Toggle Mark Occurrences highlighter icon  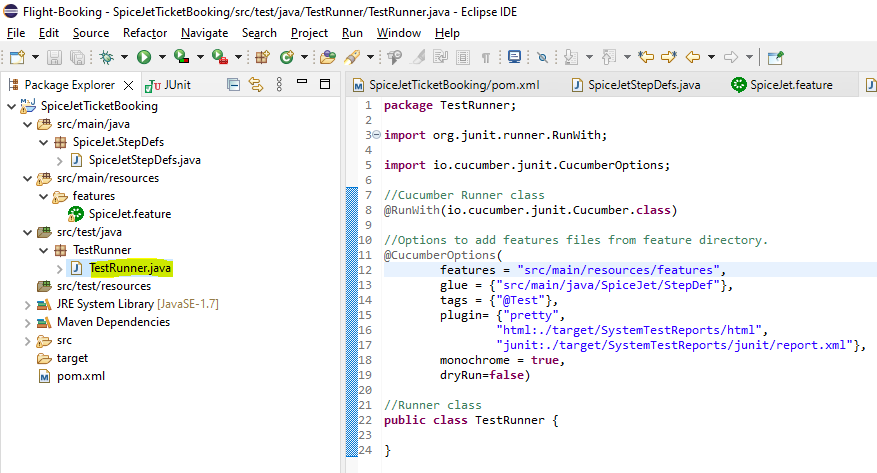[x=418, y=57]
